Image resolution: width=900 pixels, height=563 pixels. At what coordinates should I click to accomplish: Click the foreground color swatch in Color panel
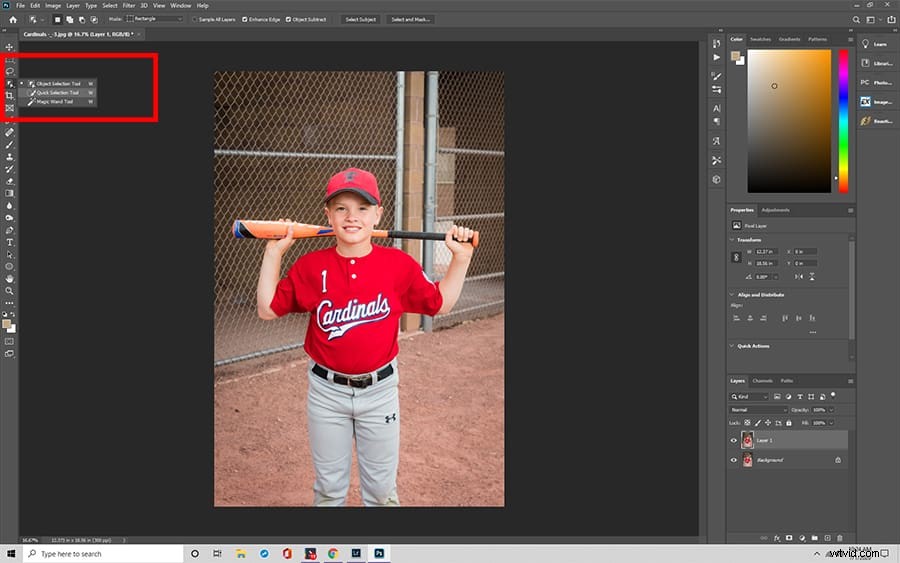735,55
